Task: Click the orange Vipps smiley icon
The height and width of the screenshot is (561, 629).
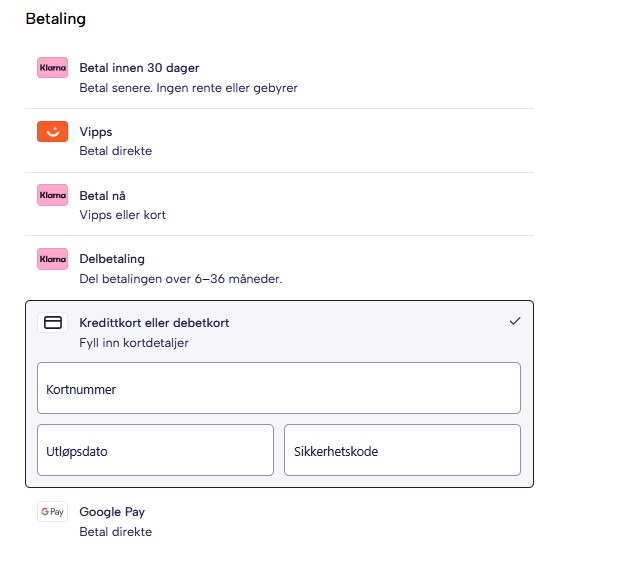Action: (53, 132)
